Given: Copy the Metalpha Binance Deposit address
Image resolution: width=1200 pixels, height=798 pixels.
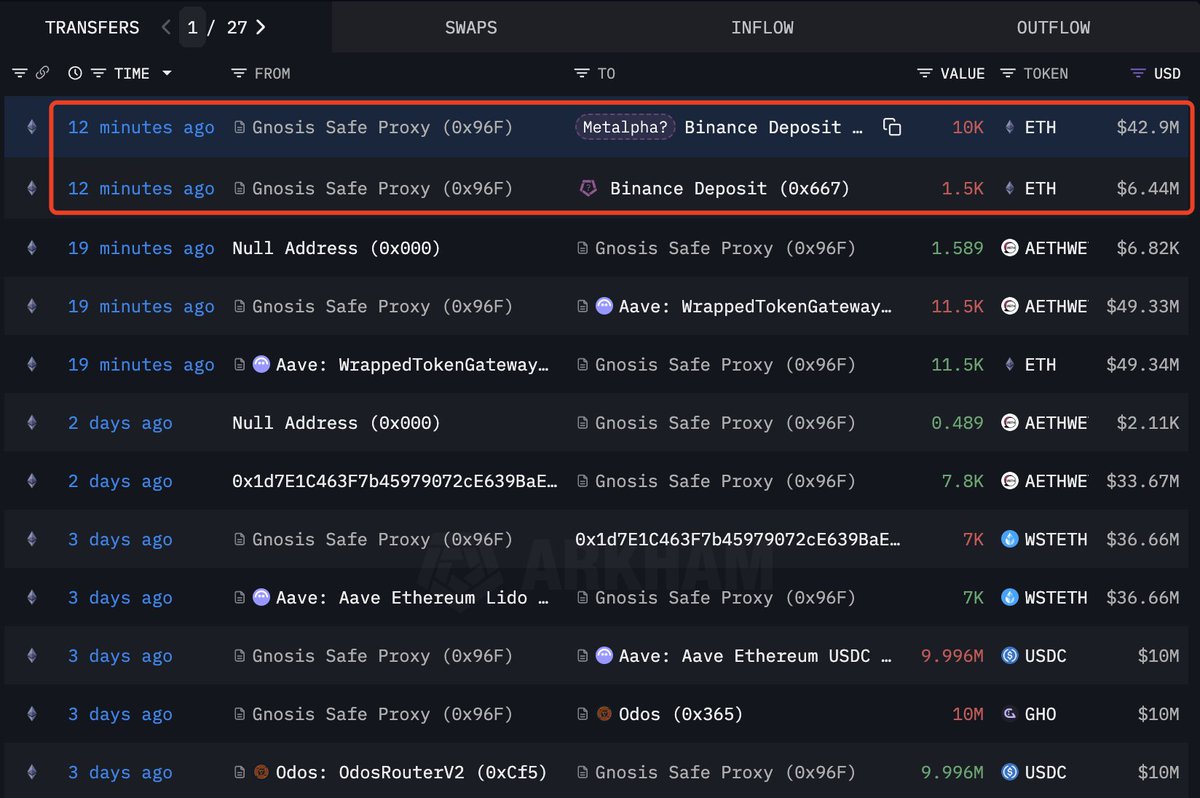Looking at the screenshot, I should point(892,127).
